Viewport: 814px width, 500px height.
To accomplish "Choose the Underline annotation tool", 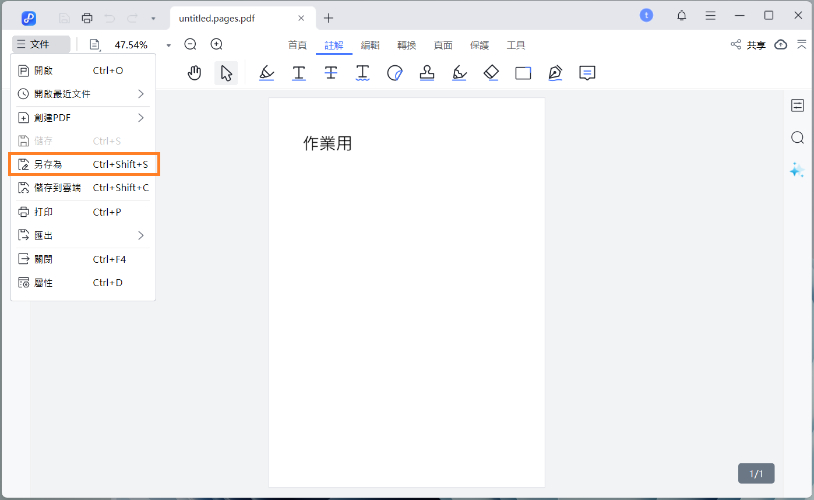I will coord(298,73).
